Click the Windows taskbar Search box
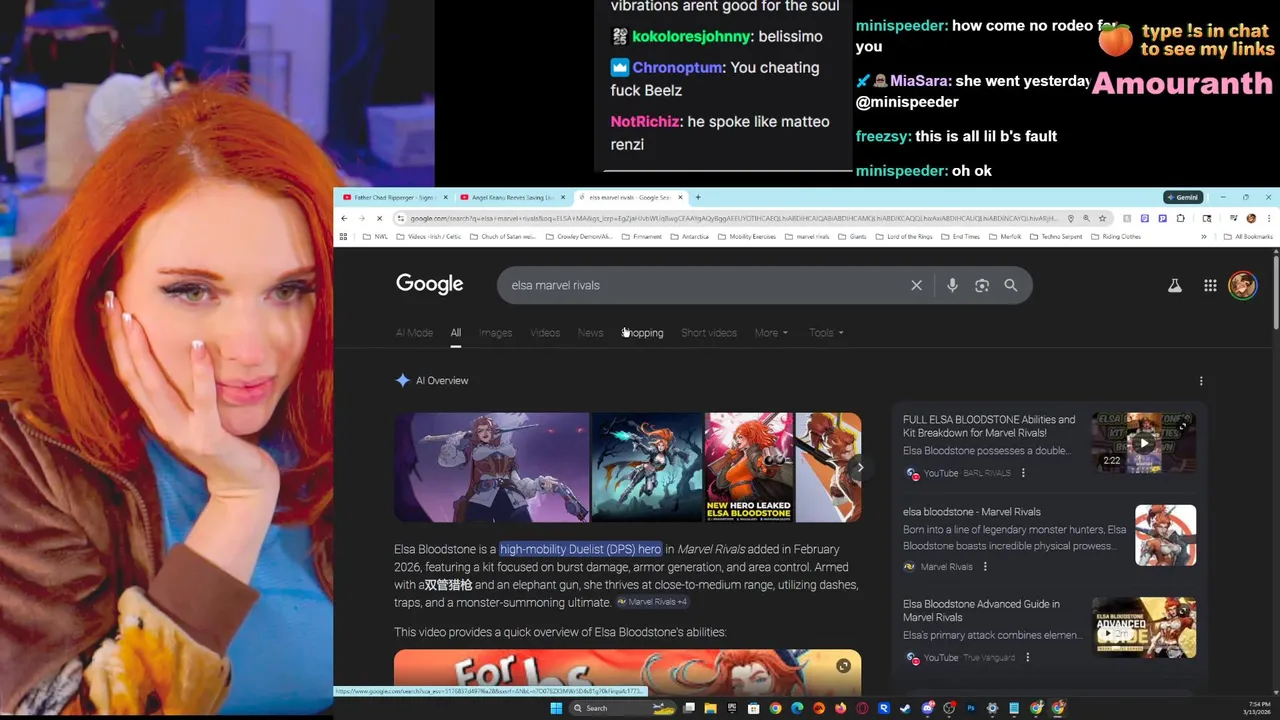The width and height of the screenshot is (1280, 720). [624, 708]
